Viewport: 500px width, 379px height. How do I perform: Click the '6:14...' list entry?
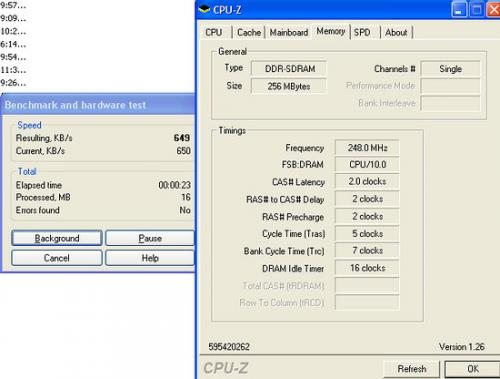point(13,44)
